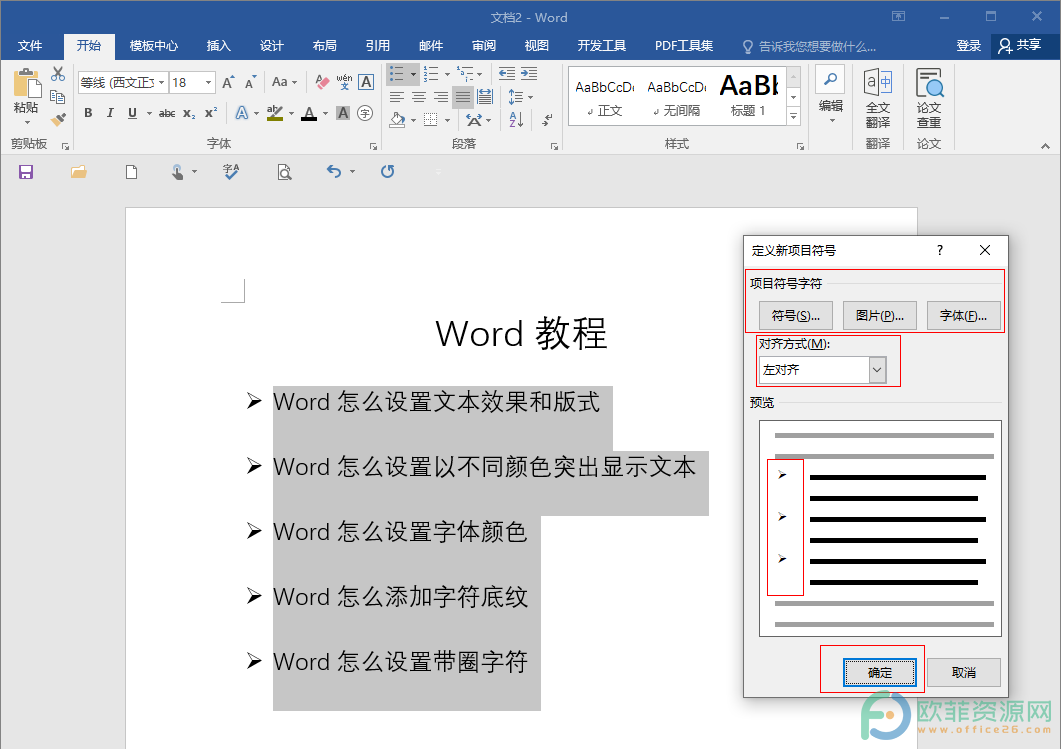Create a new blank document icon
Viewport: 1061px width, 749px height.
[x=131, y=172]
